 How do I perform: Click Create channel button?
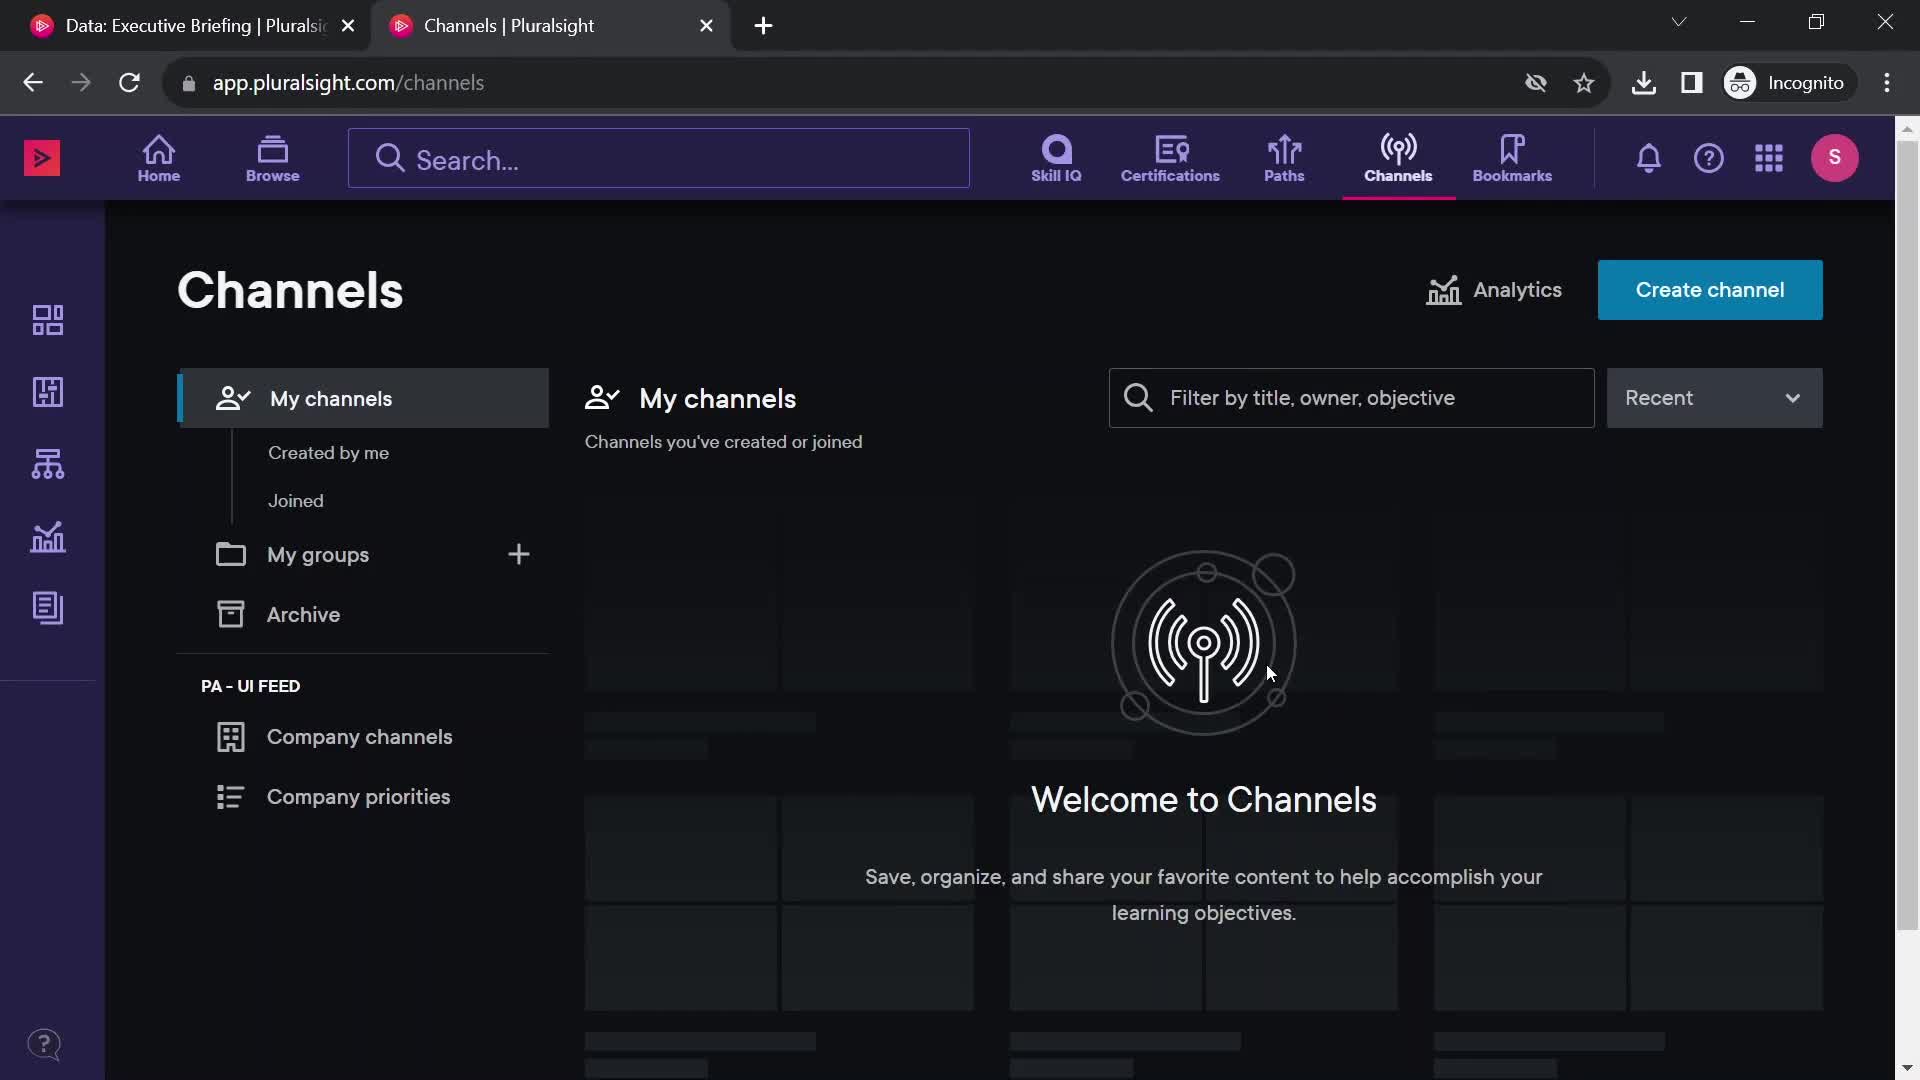point(1710,289)
